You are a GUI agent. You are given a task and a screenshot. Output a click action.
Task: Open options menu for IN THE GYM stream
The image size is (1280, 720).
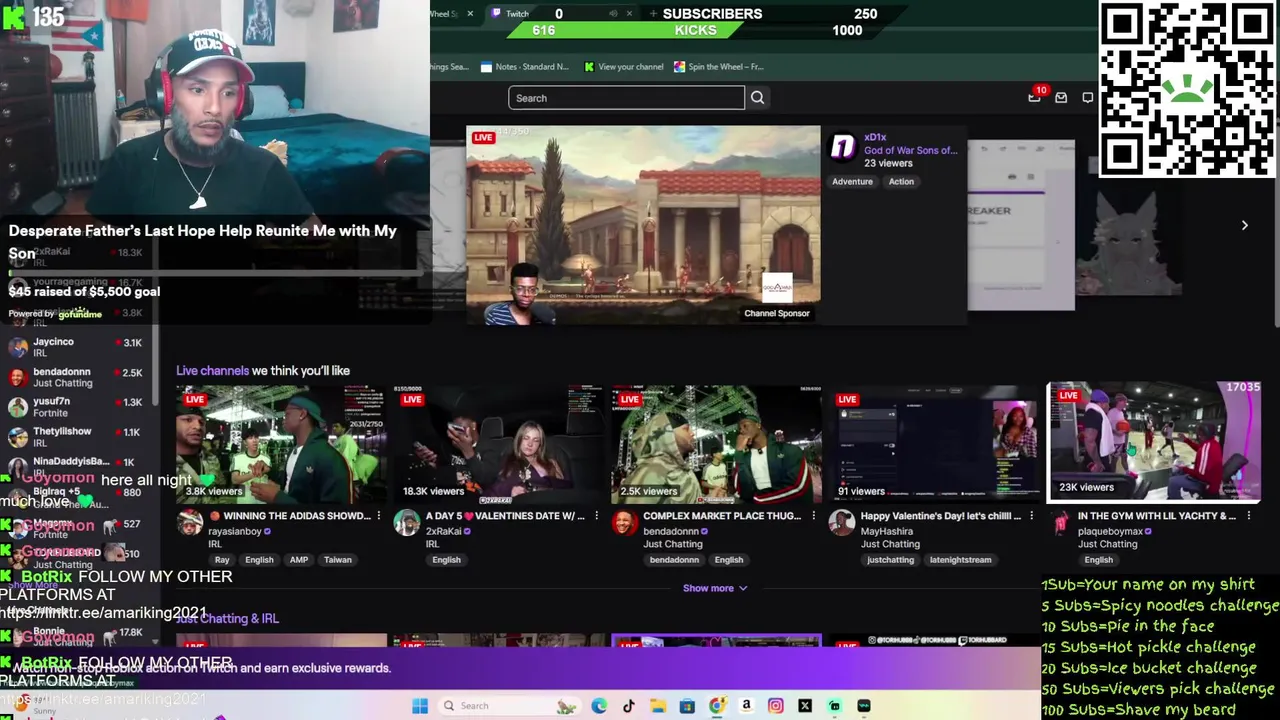click(x=1248, y=516)
